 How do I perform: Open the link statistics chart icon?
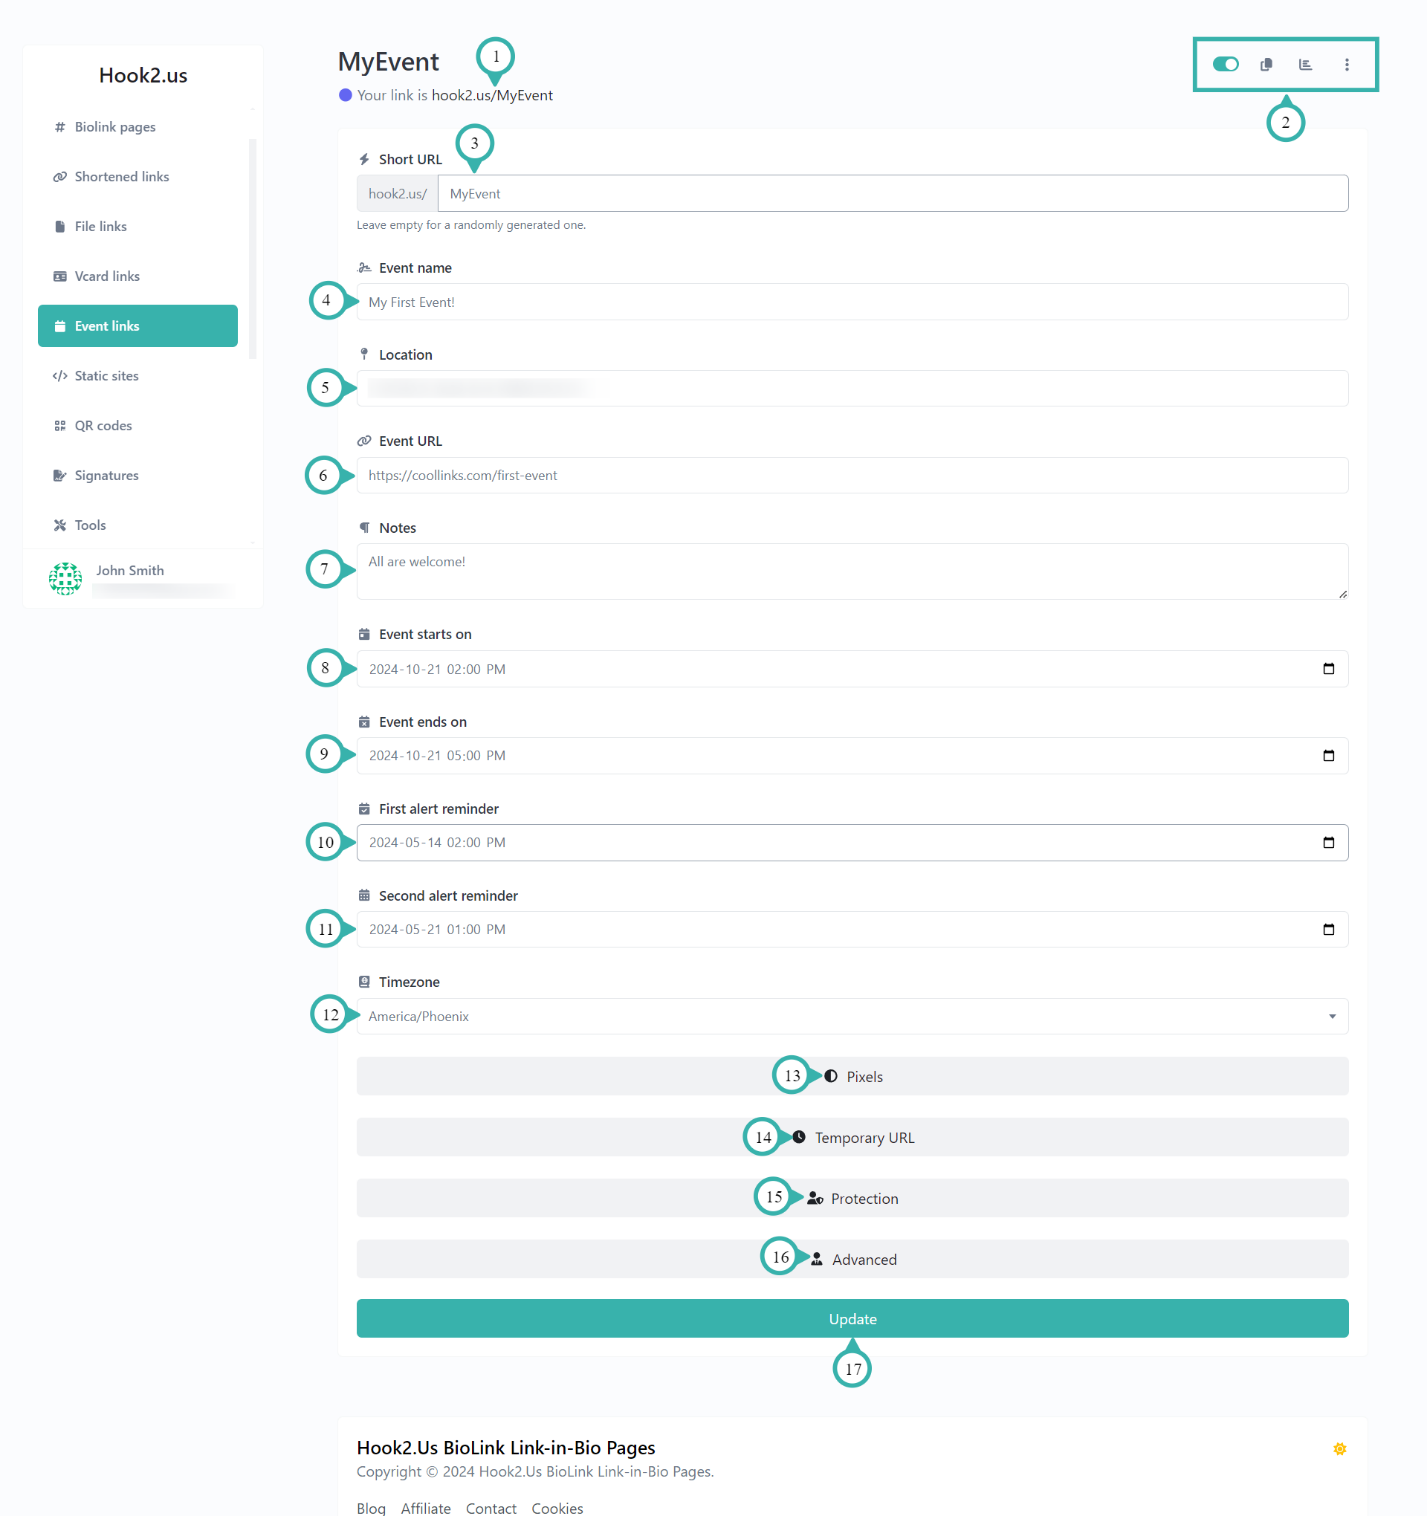1305,64
